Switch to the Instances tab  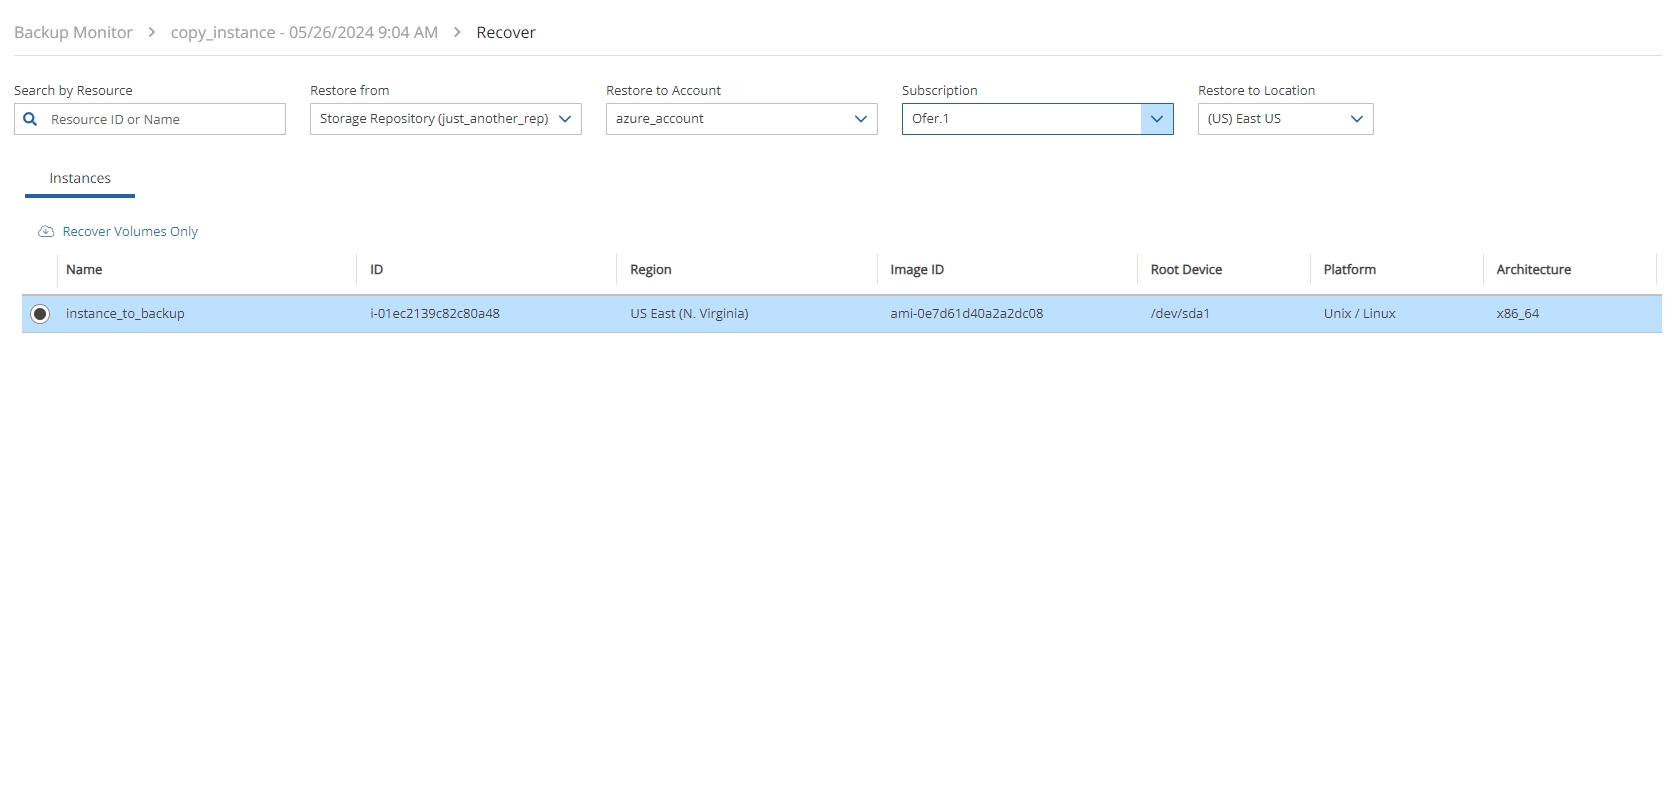(80, 179)
